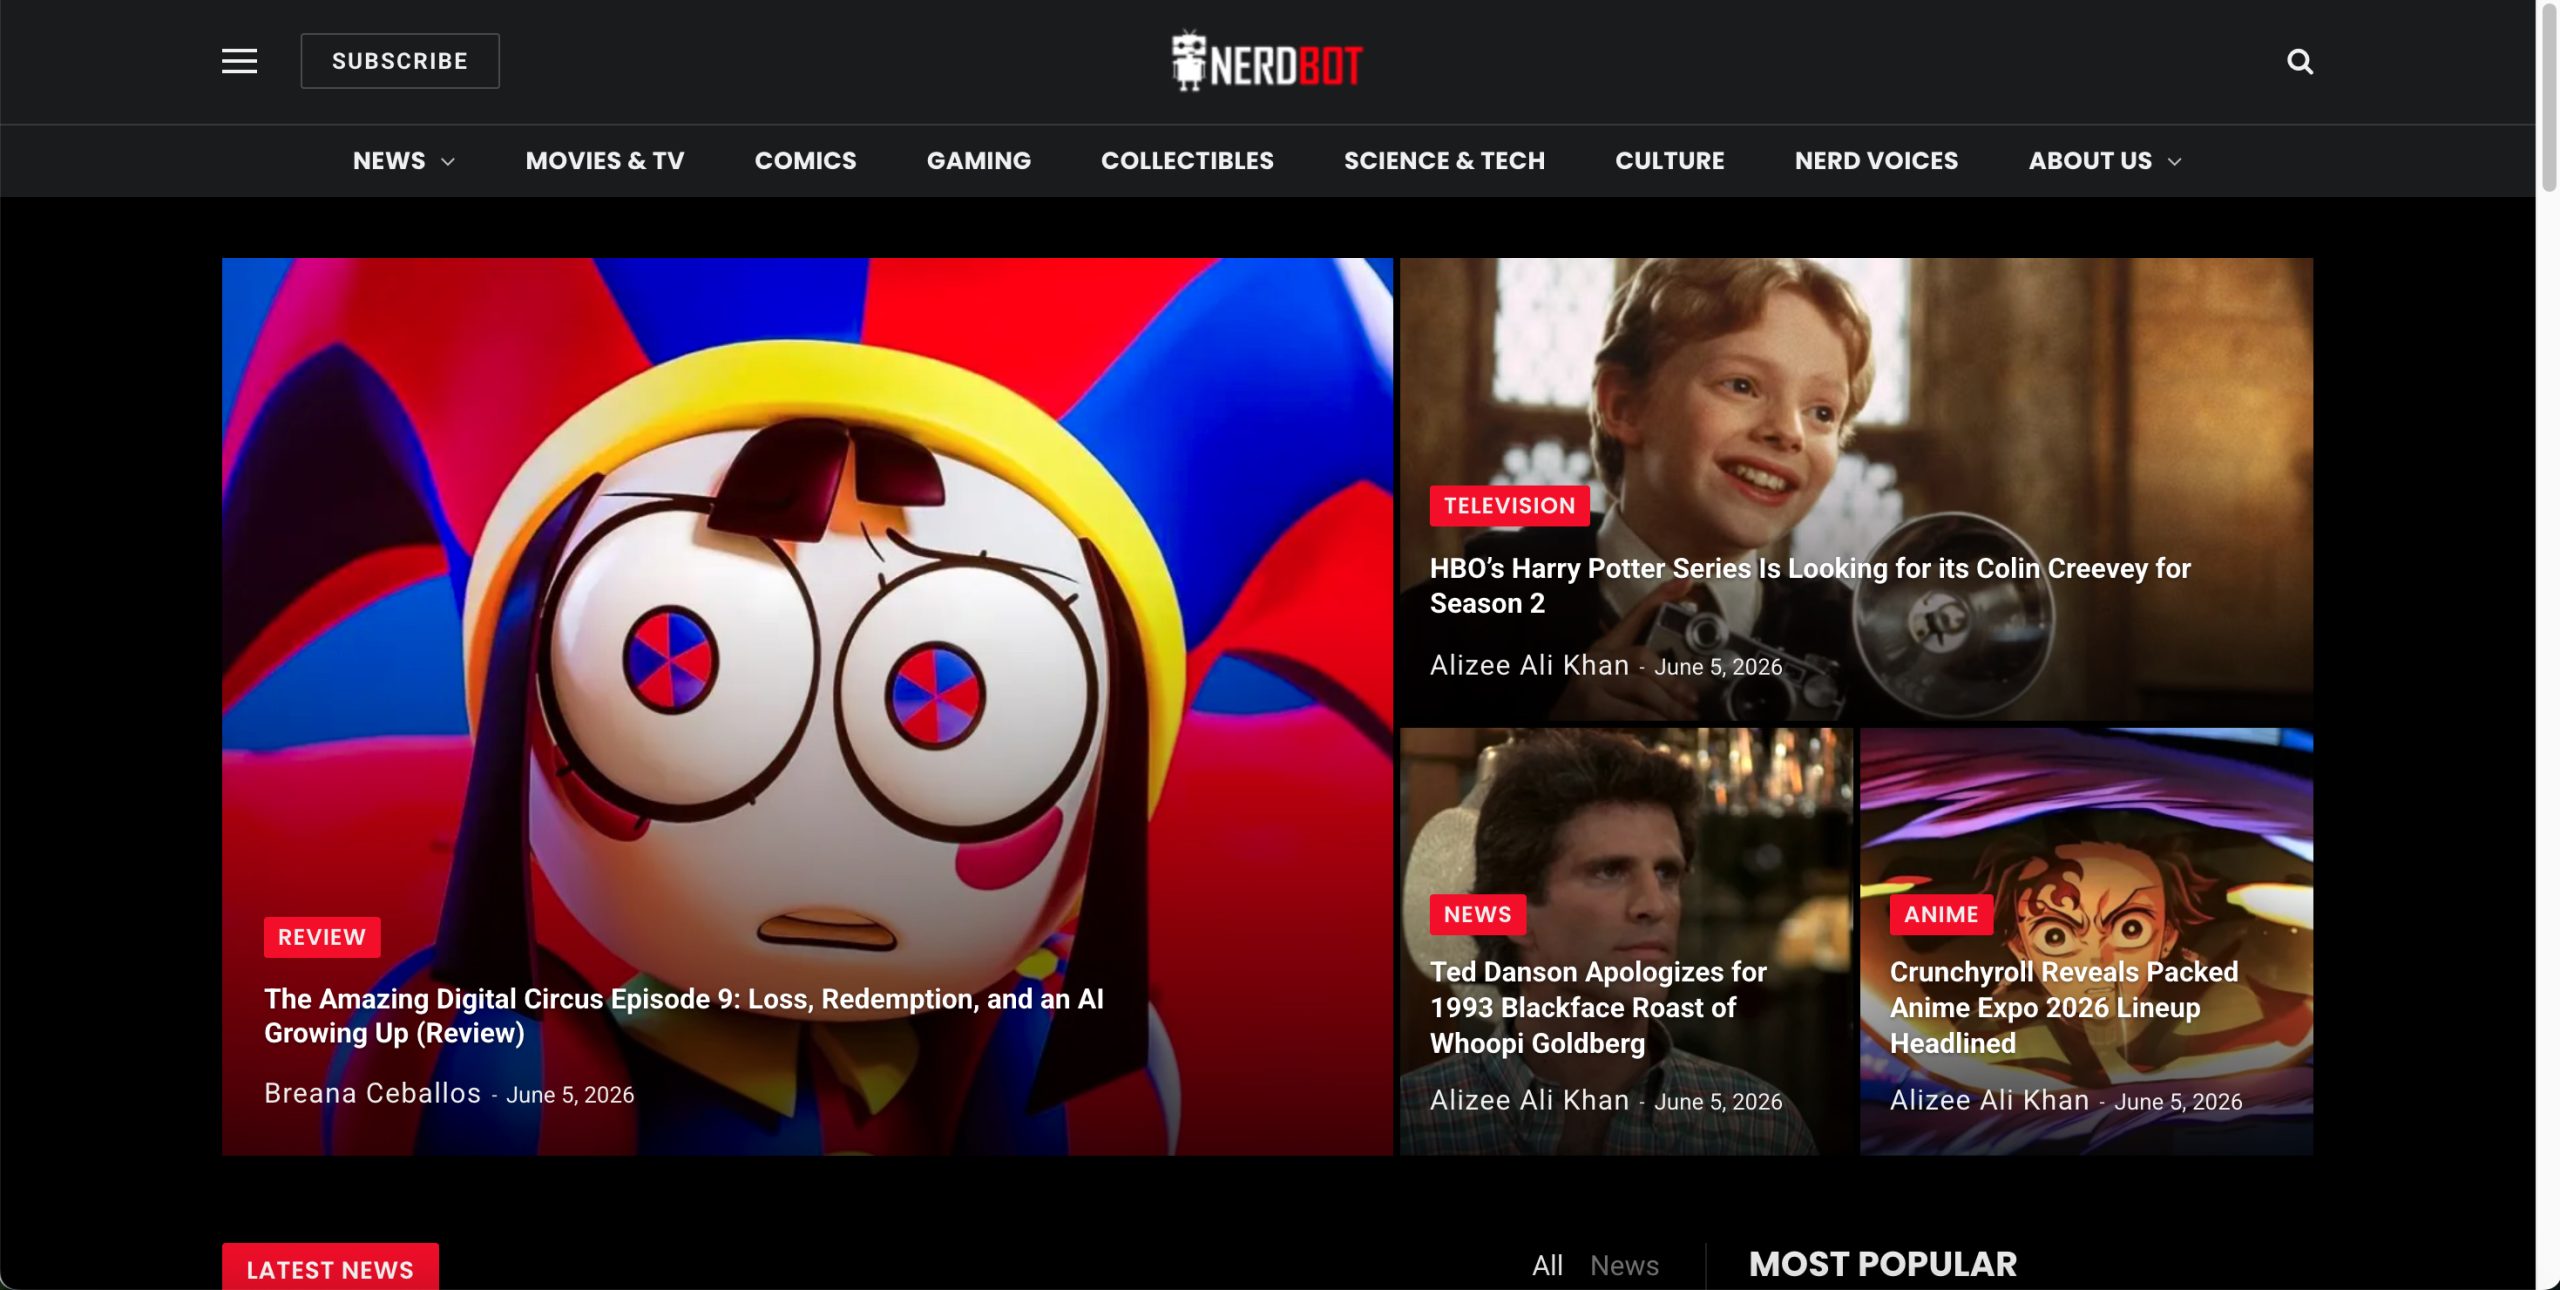Click Alizee Ali Khan on Ted Danson article

(x=1529, y=1100)
